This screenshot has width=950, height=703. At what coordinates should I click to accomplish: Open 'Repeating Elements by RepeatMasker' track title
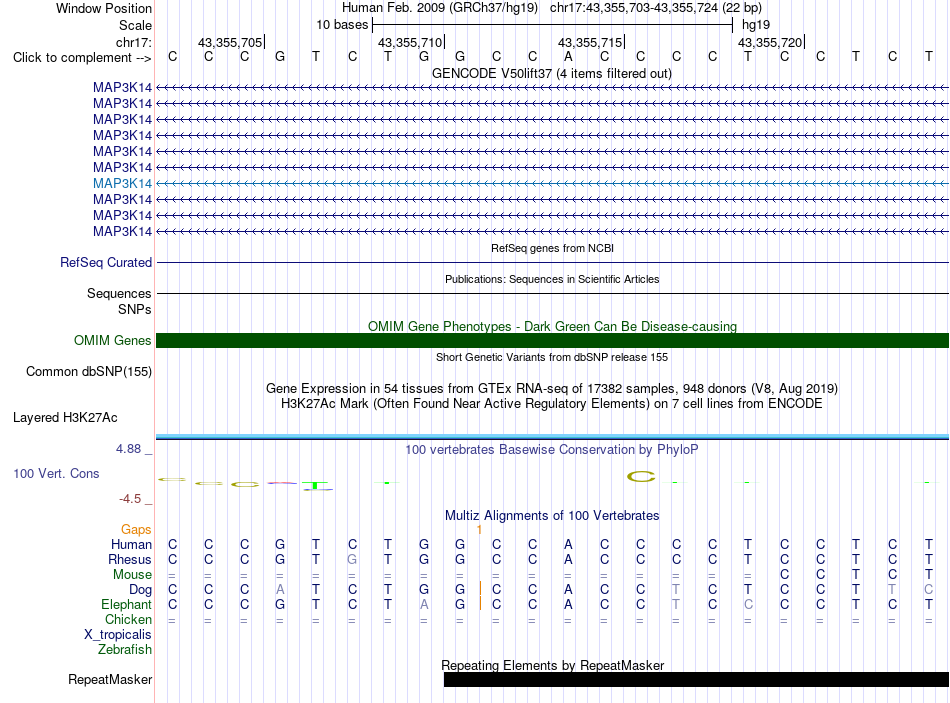pos(553,665)
